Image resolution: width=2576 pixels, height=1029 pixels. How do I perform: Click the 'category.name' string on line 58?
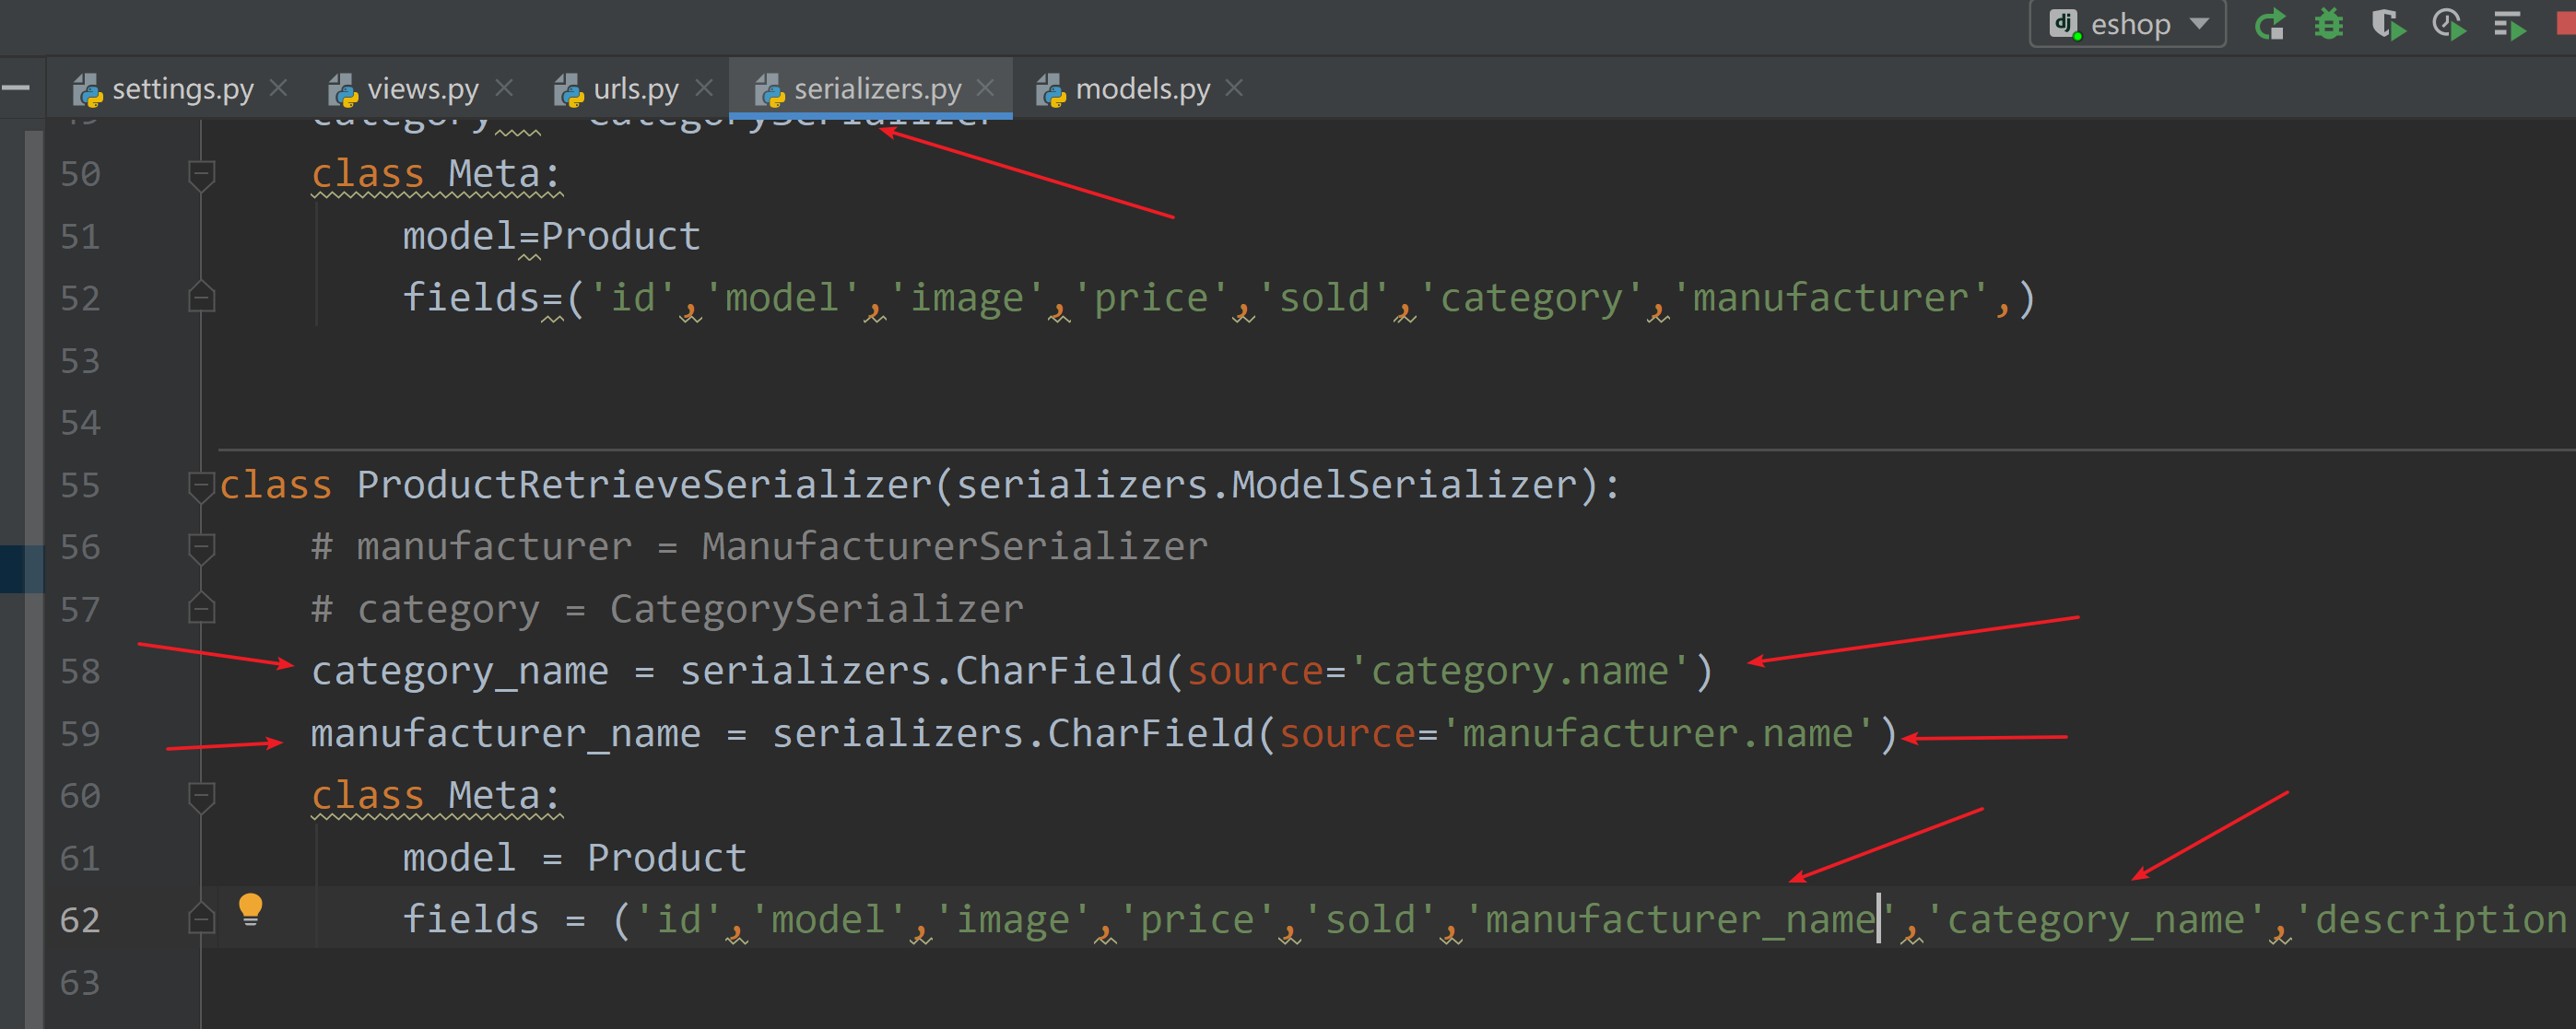pyautogui.click(x=1520, y=671)
